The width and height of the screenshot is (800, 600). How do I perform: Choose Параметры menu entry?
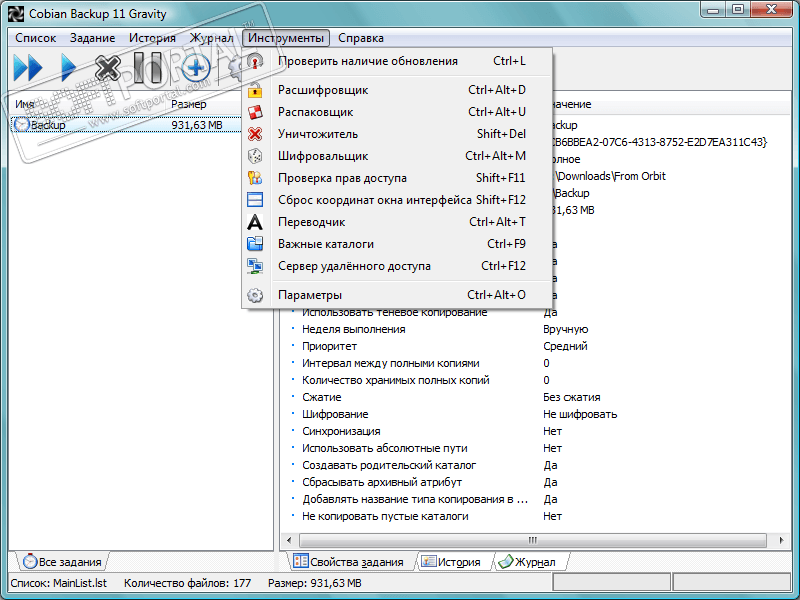point(397,295)
